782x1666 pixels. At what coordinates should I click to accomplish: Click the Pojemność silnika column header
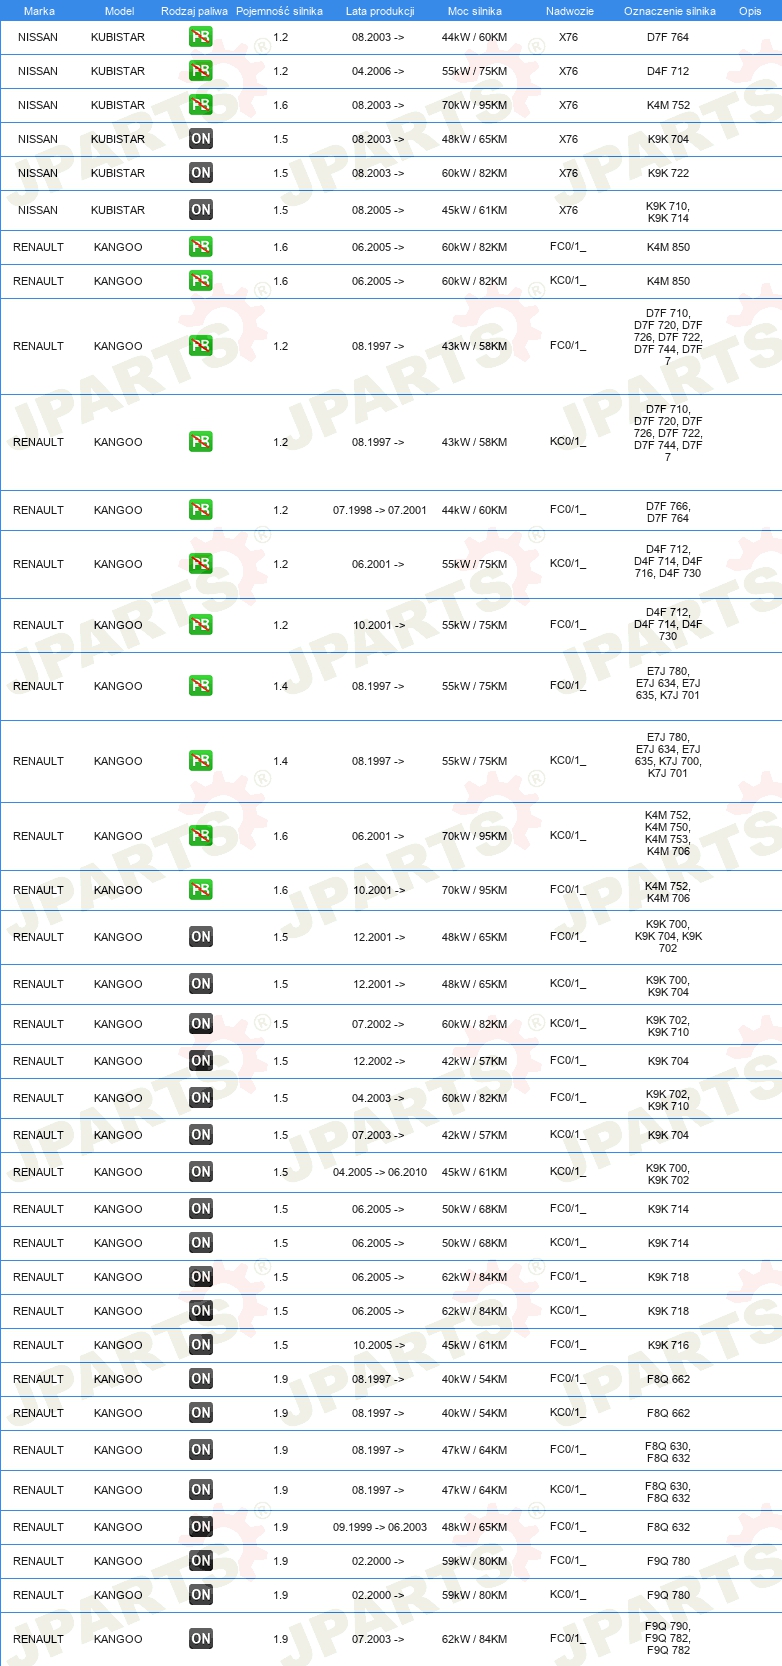pyautogui.click(x=279, y=11)
